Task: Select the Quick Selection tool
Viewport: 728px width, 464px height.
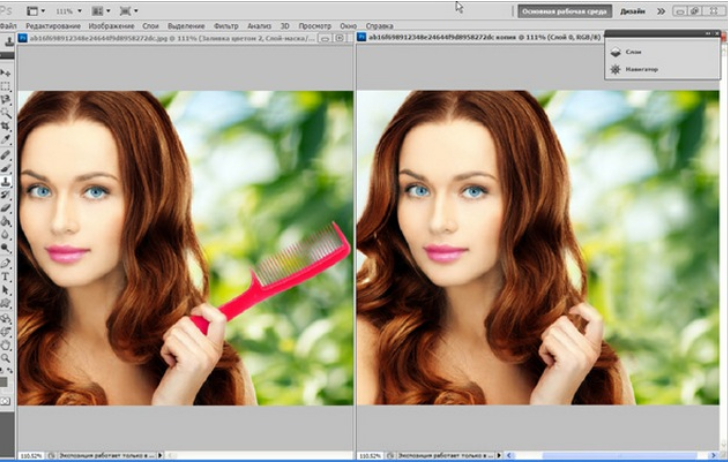Action: coord(6,113)
